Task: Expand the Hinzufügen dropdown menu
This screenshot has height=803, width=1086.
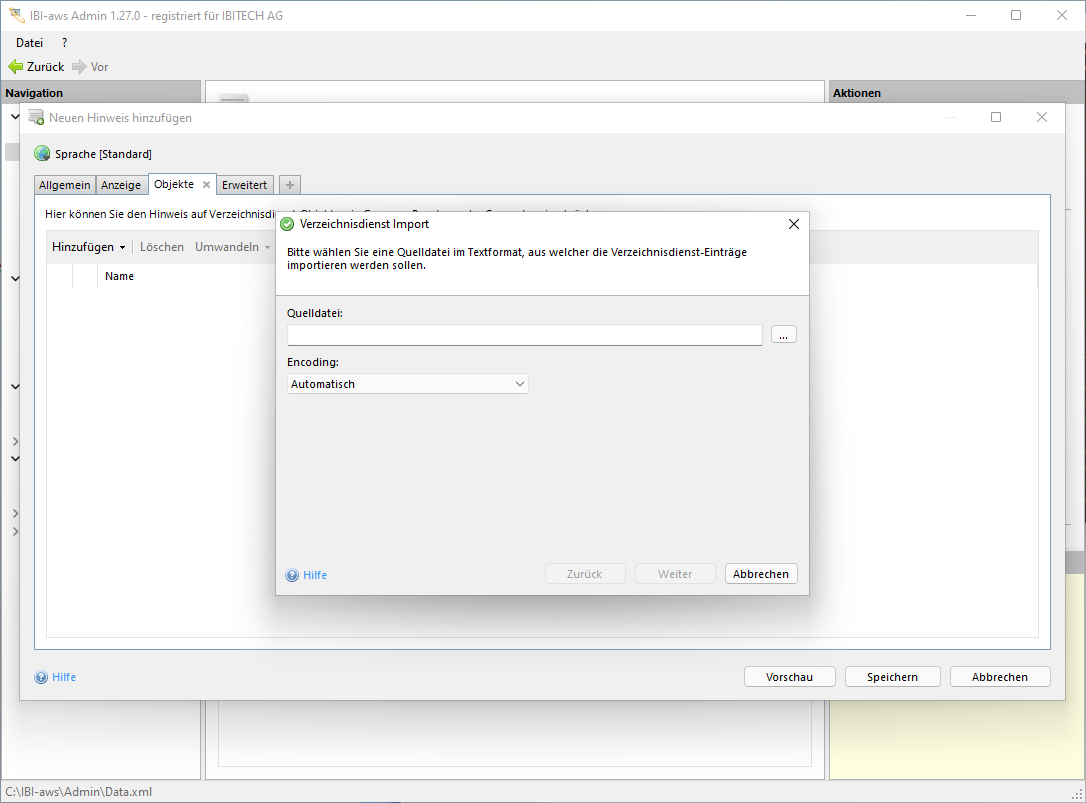Action: (x=88, y=247)
